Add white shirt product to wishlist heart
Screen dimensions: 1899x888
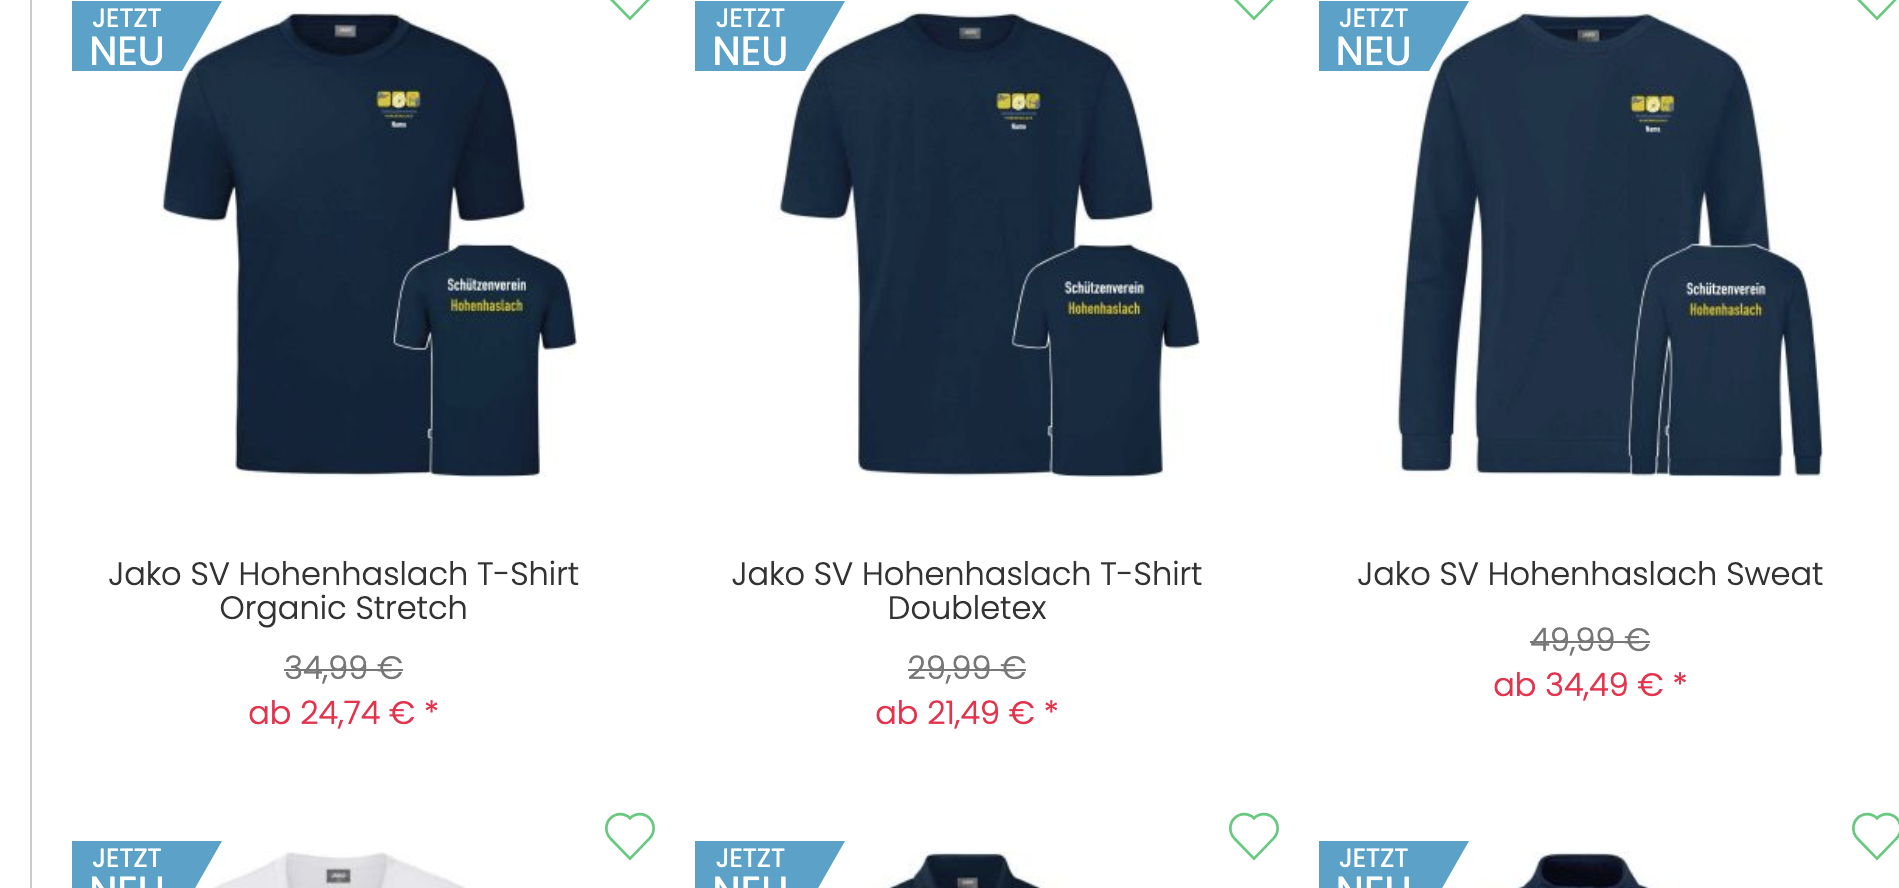[x=630, y=835]
